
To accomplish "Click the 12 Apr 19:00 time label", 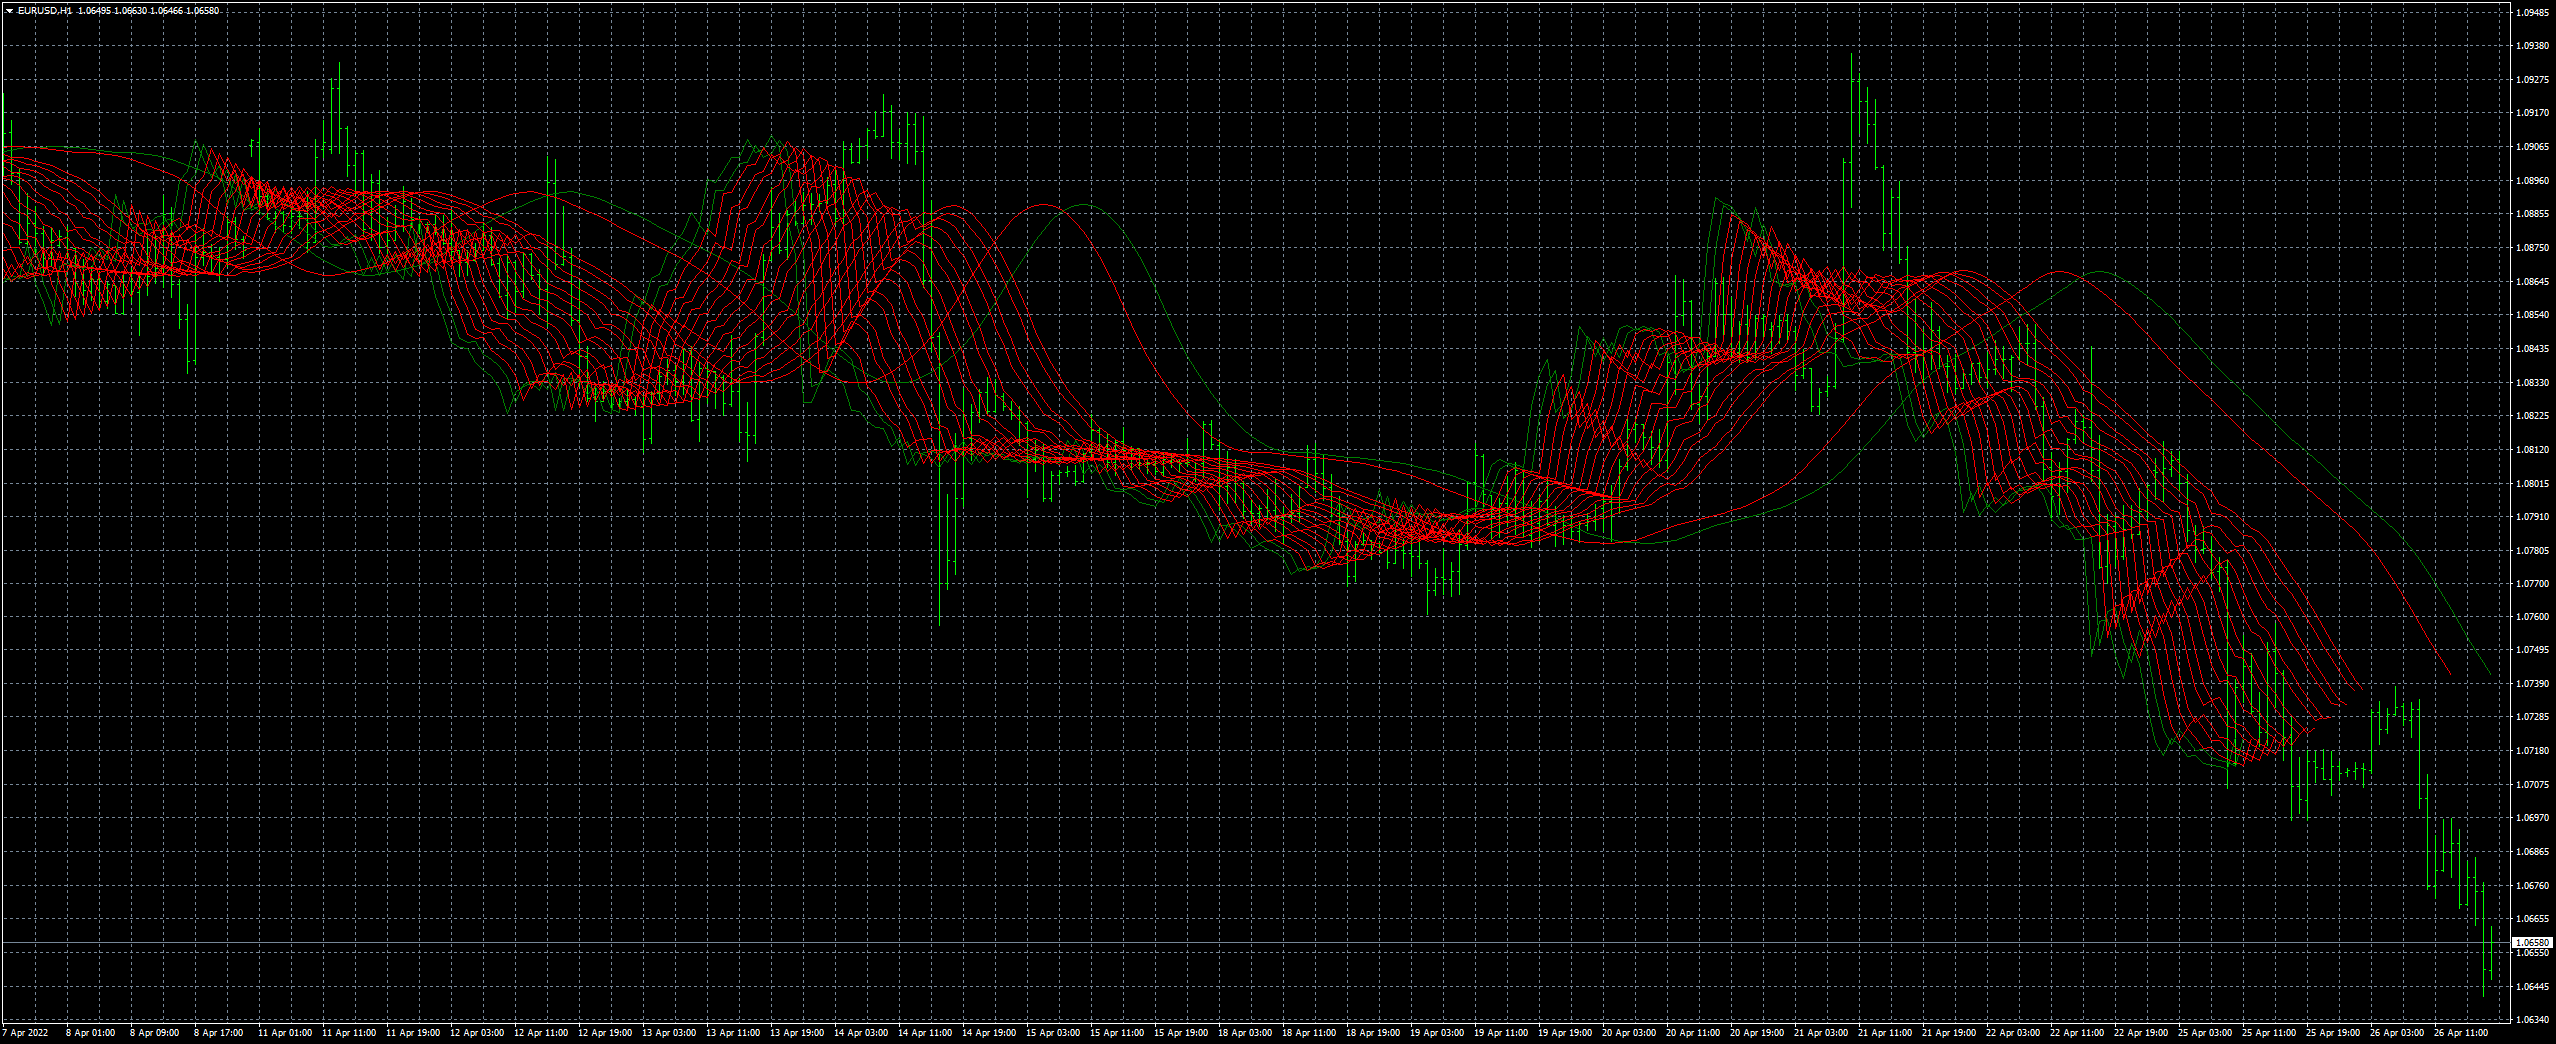I will (x=605, y=1033).
